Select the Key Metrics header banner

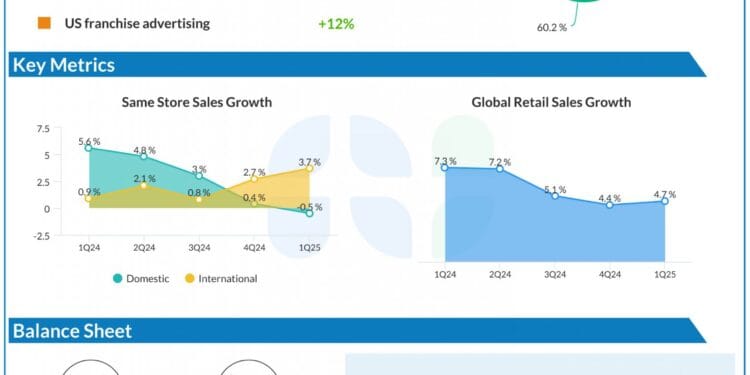(357, 65)
